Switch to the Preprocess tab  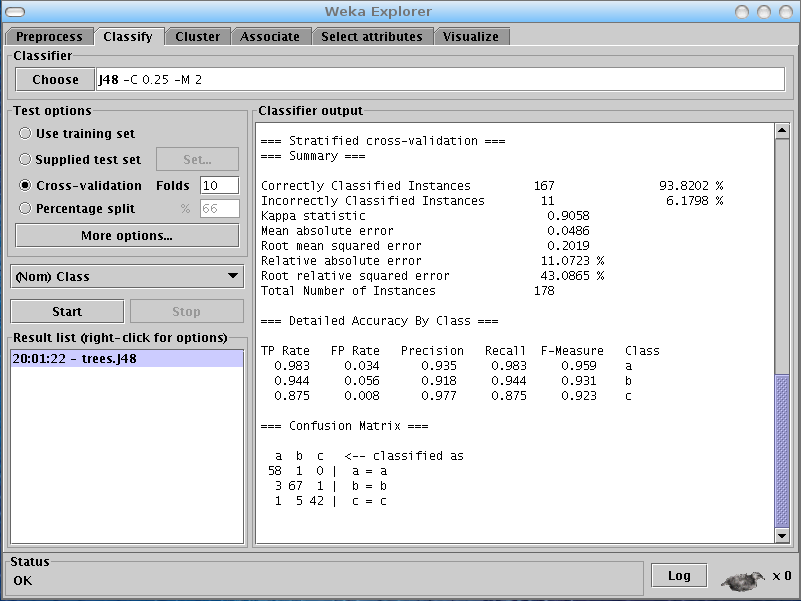(x=49, y=35)
